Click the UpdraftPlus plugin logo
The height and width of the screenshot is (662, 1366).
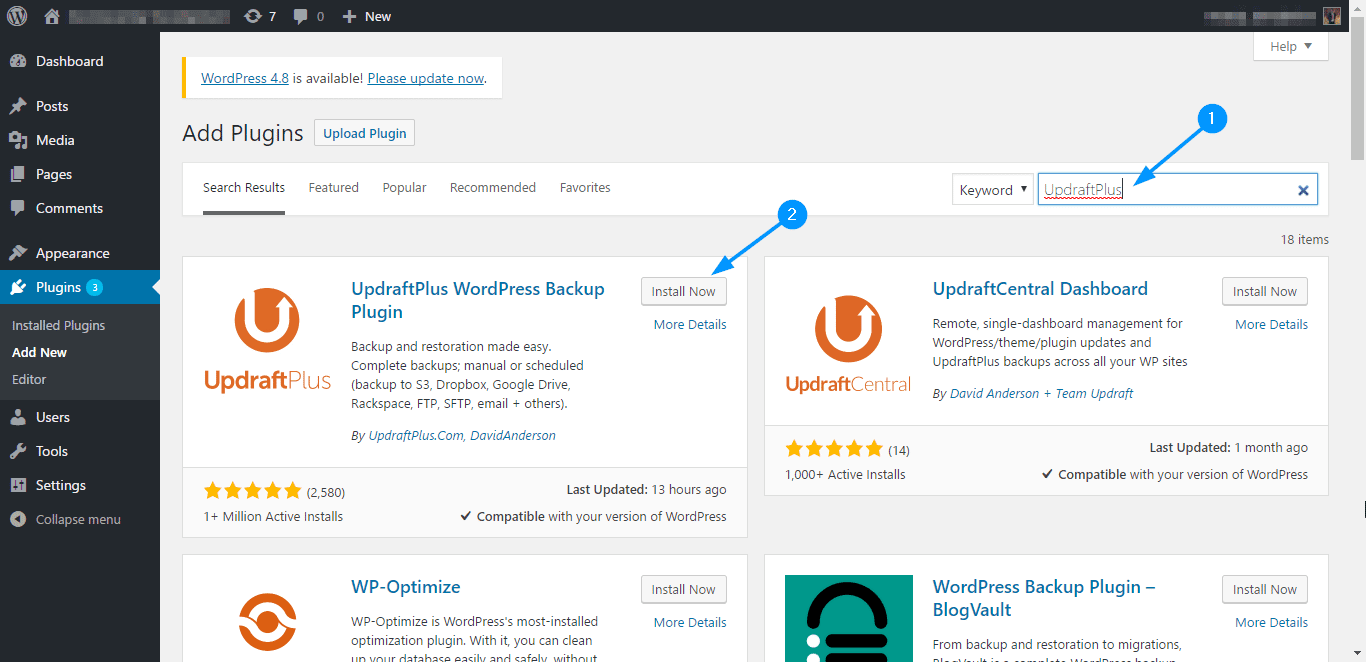tap(267, 341)
